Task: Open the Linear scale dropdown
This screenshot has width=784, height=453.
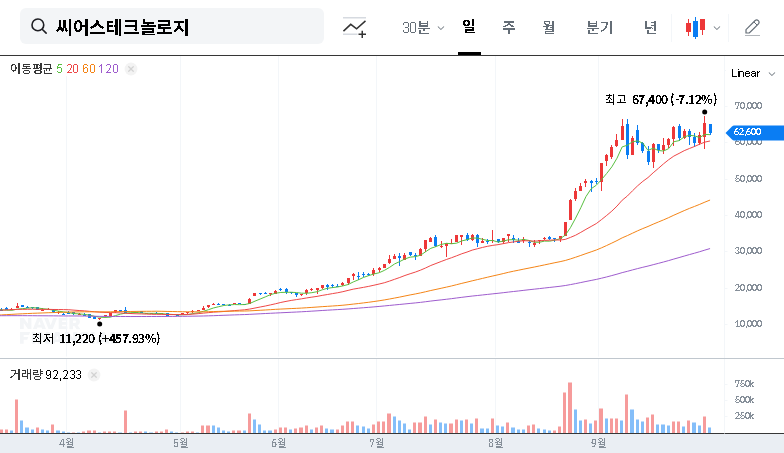Action: point(753,74)
